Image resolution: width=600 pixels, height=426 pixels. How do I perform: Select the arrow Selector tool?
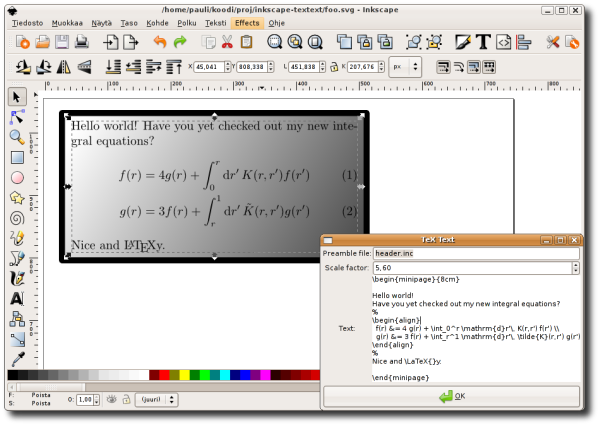click(x=17, y=97)
